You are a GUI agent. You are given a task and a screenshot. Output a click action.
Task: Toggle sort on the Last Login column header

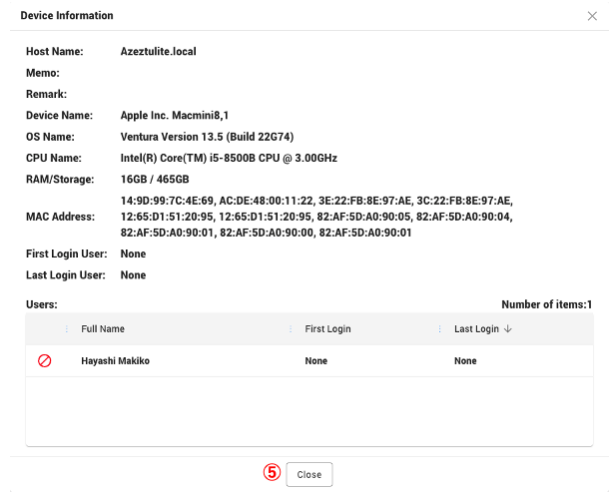(x=476, y=329)
